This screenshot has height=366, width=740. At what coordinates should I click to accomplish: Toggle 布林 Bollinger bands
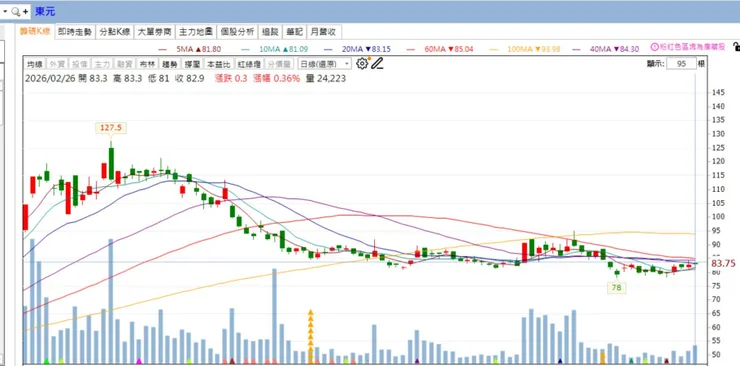pyautogui.click(x=146, y=64)
